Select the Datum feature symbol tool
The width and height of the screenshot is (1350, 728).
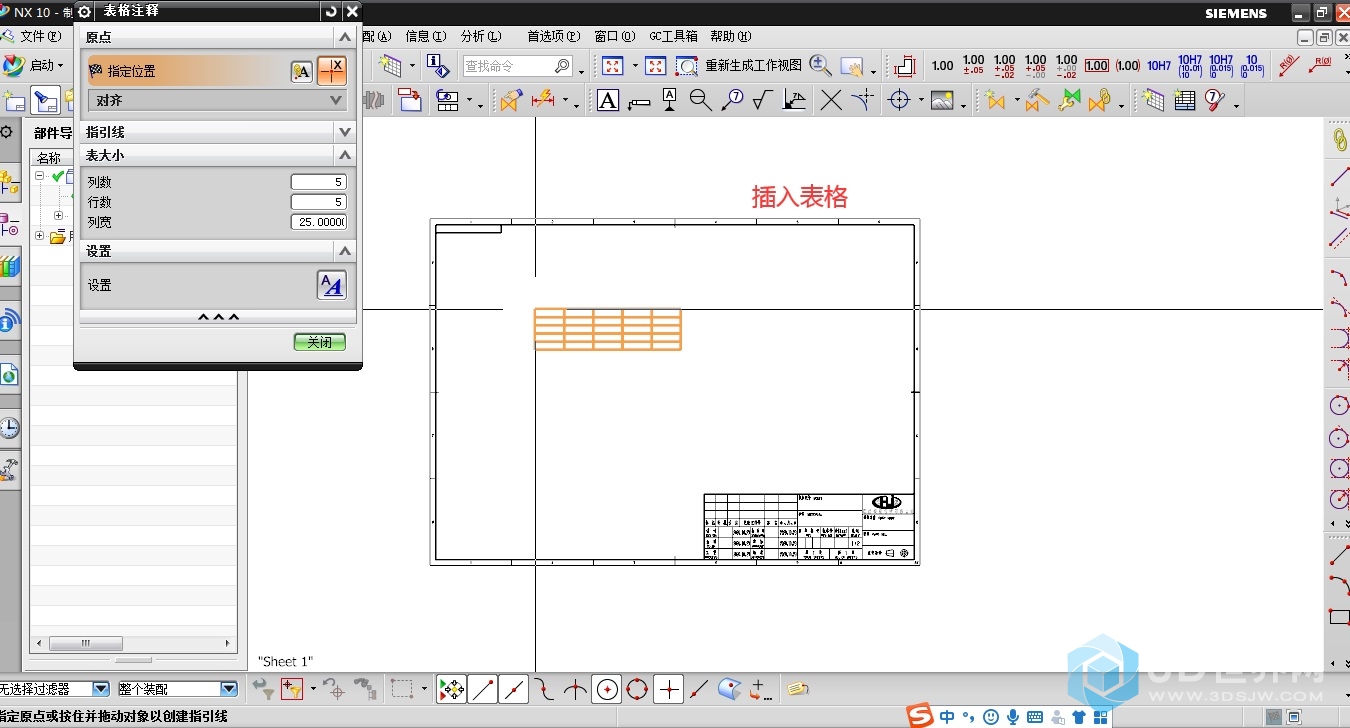coord(669,100)
